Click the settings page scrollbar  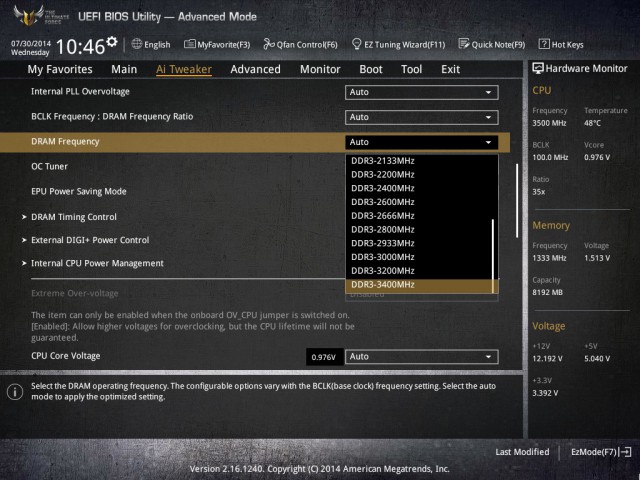tap(517, 200)
